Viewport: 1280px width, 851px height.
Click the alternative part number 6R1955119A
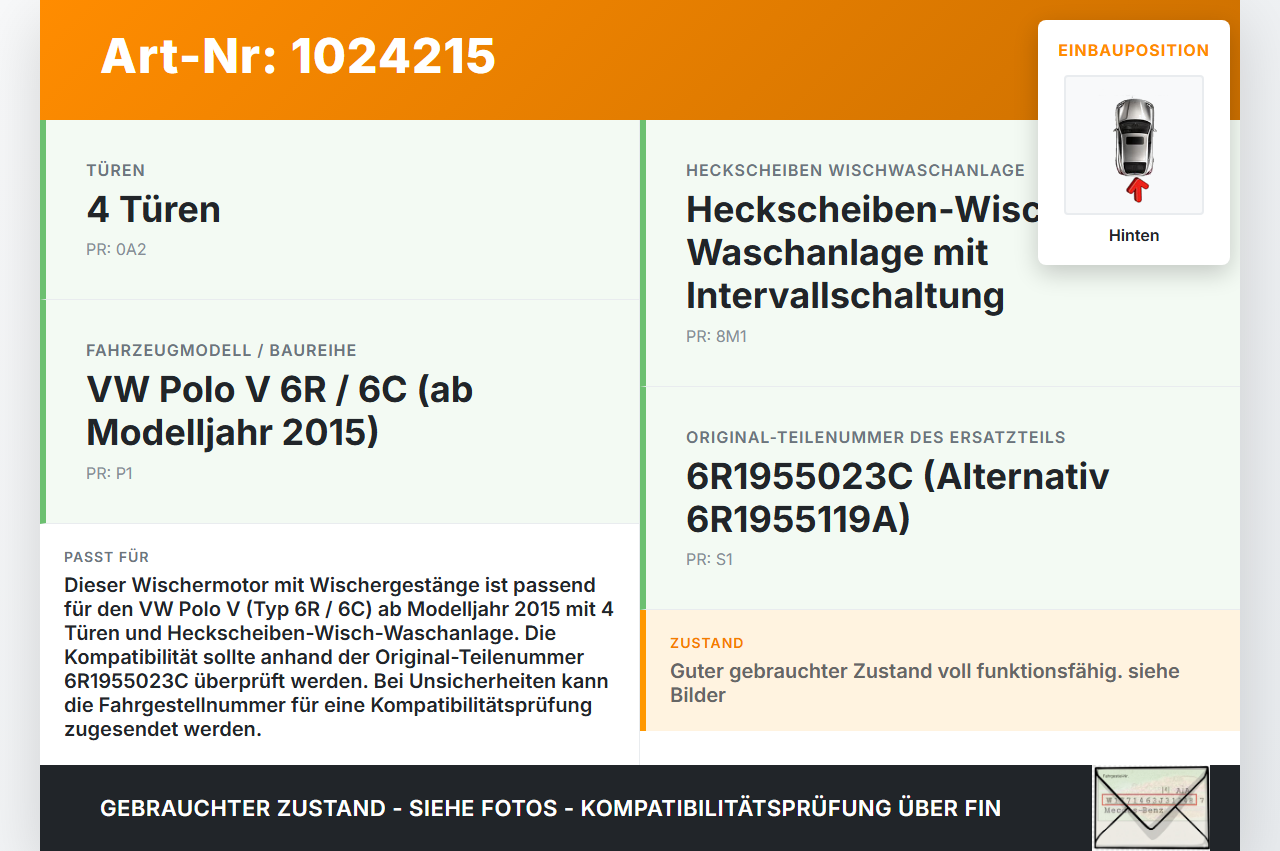[790, 520]
